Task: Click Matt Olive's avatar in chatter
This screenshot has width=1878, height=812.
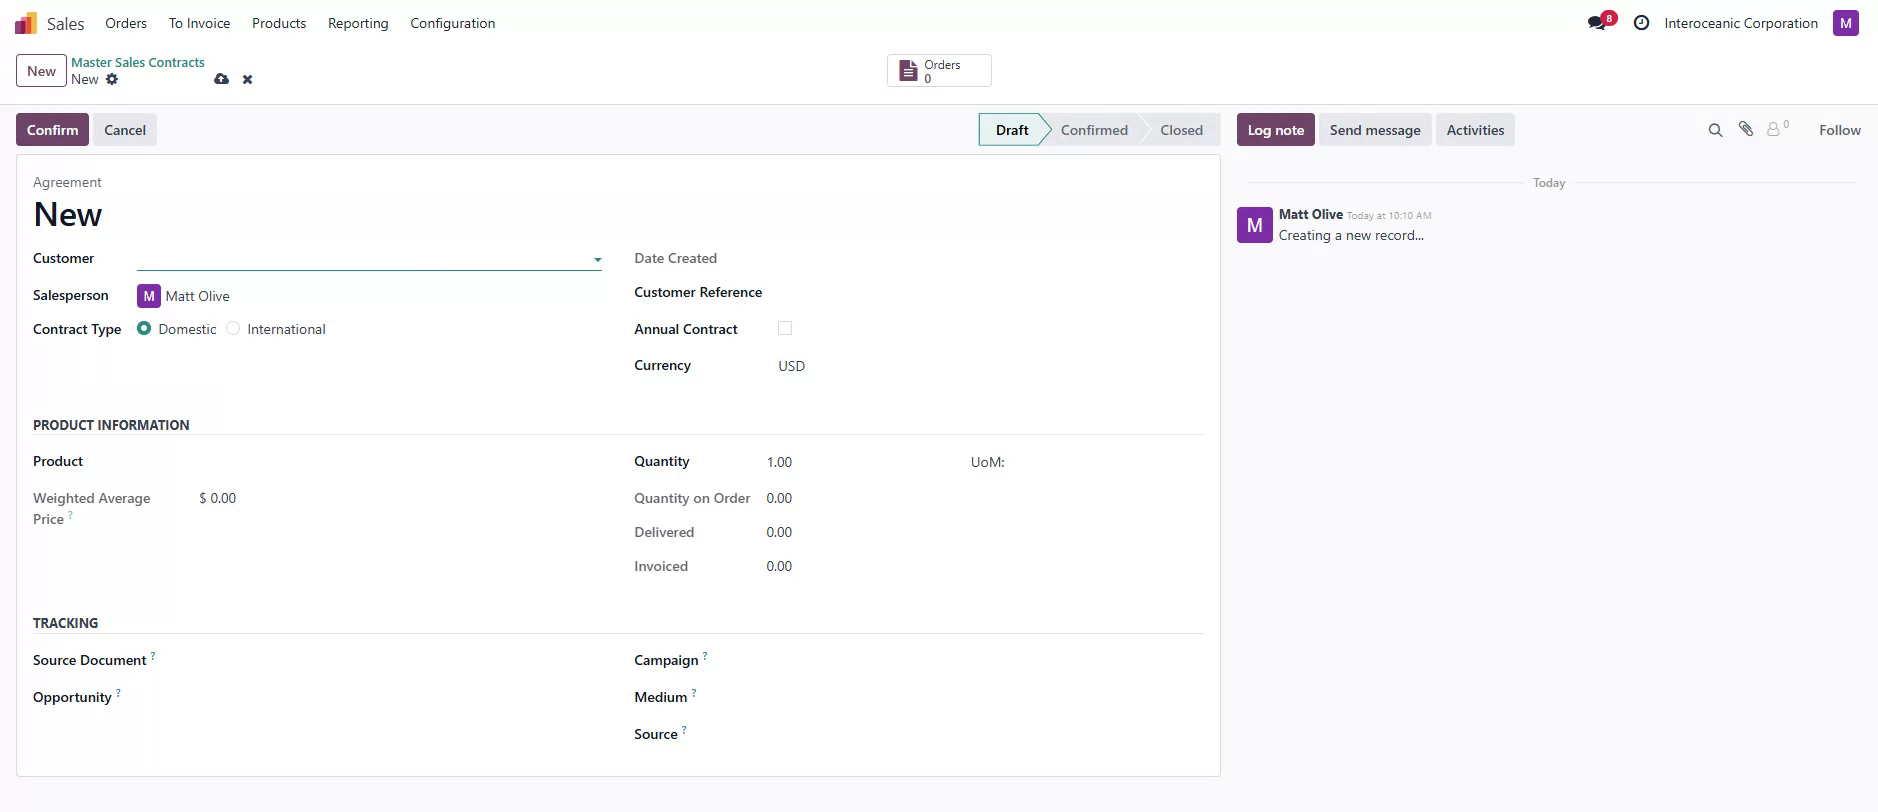Action: (1254, 225)
